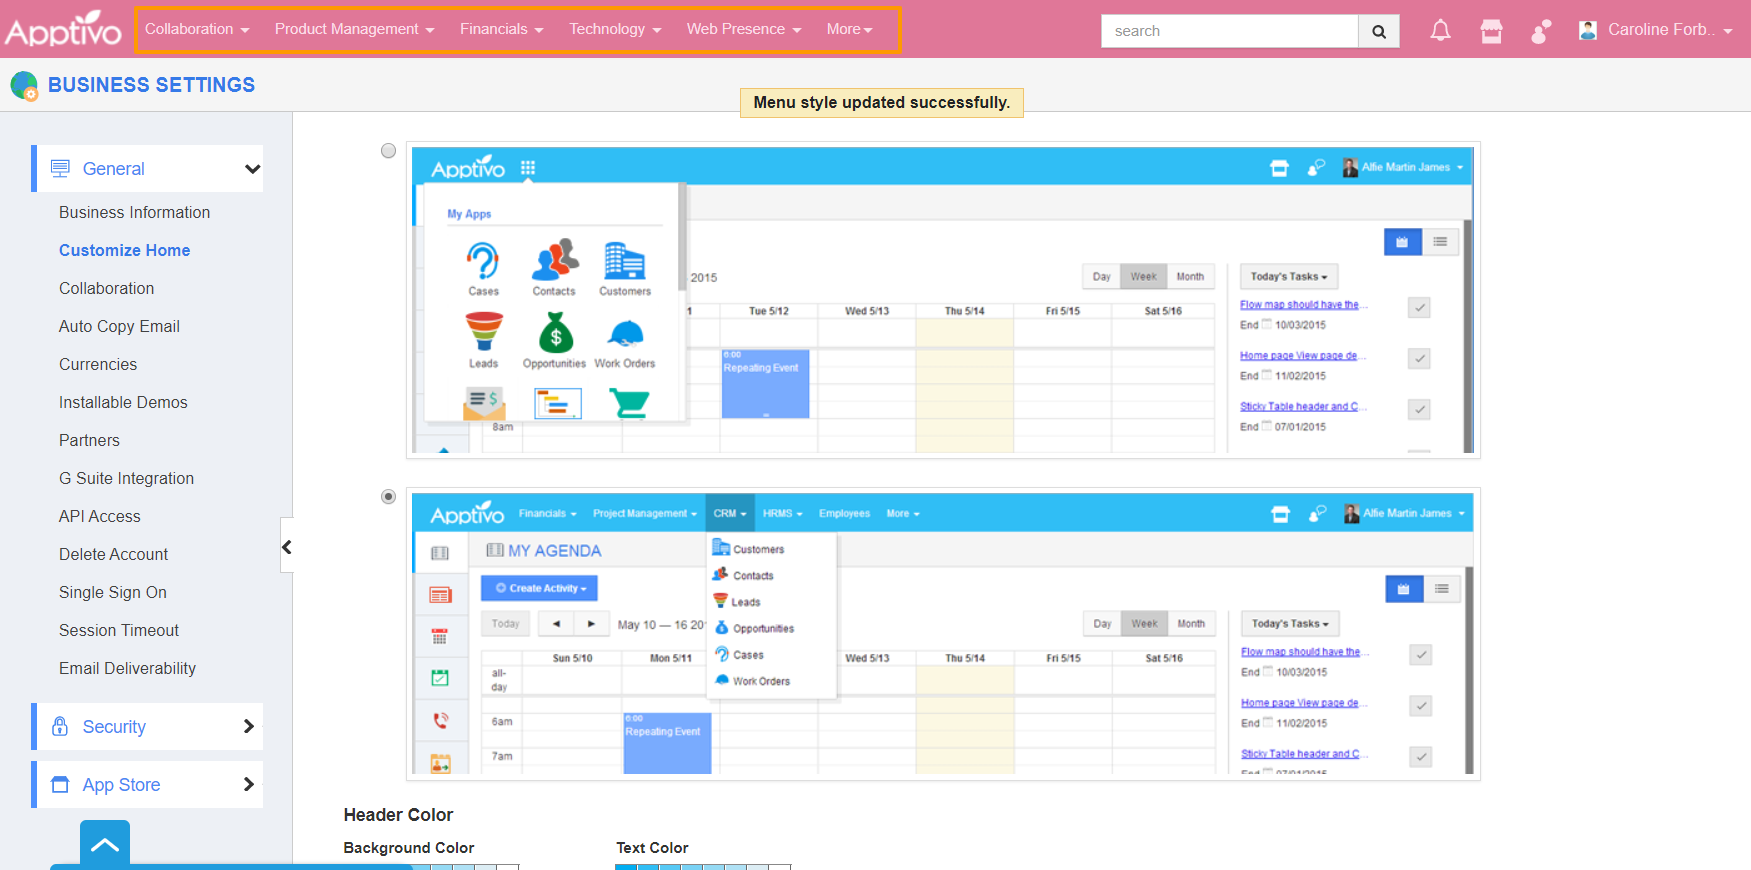The width and height of the screenshot is (1751, 870).
Task: Click the magnifier search button
Action: 1379,31
